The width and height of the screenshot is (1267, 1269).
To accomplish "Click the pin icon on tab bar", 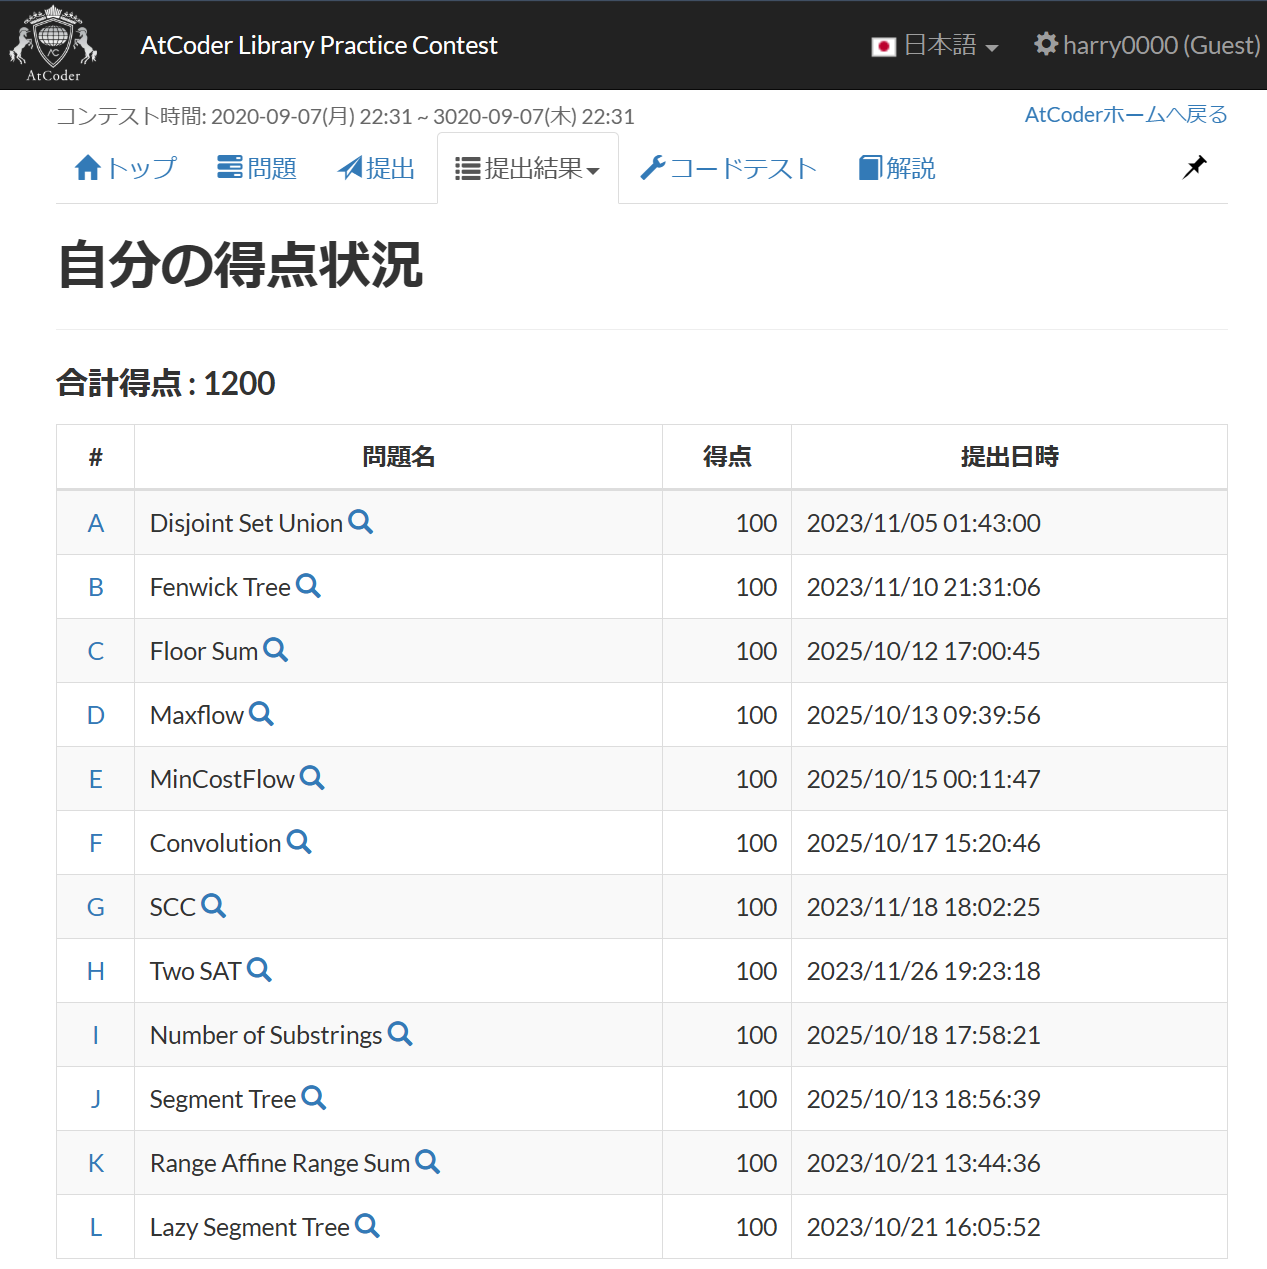I will [x=1194, y=167].
